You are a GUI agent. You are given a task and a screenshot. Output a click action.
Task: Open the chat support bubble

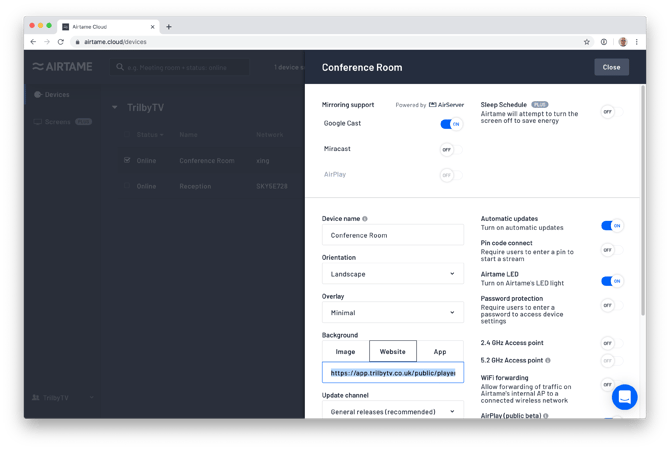click(x=624, y=397)
